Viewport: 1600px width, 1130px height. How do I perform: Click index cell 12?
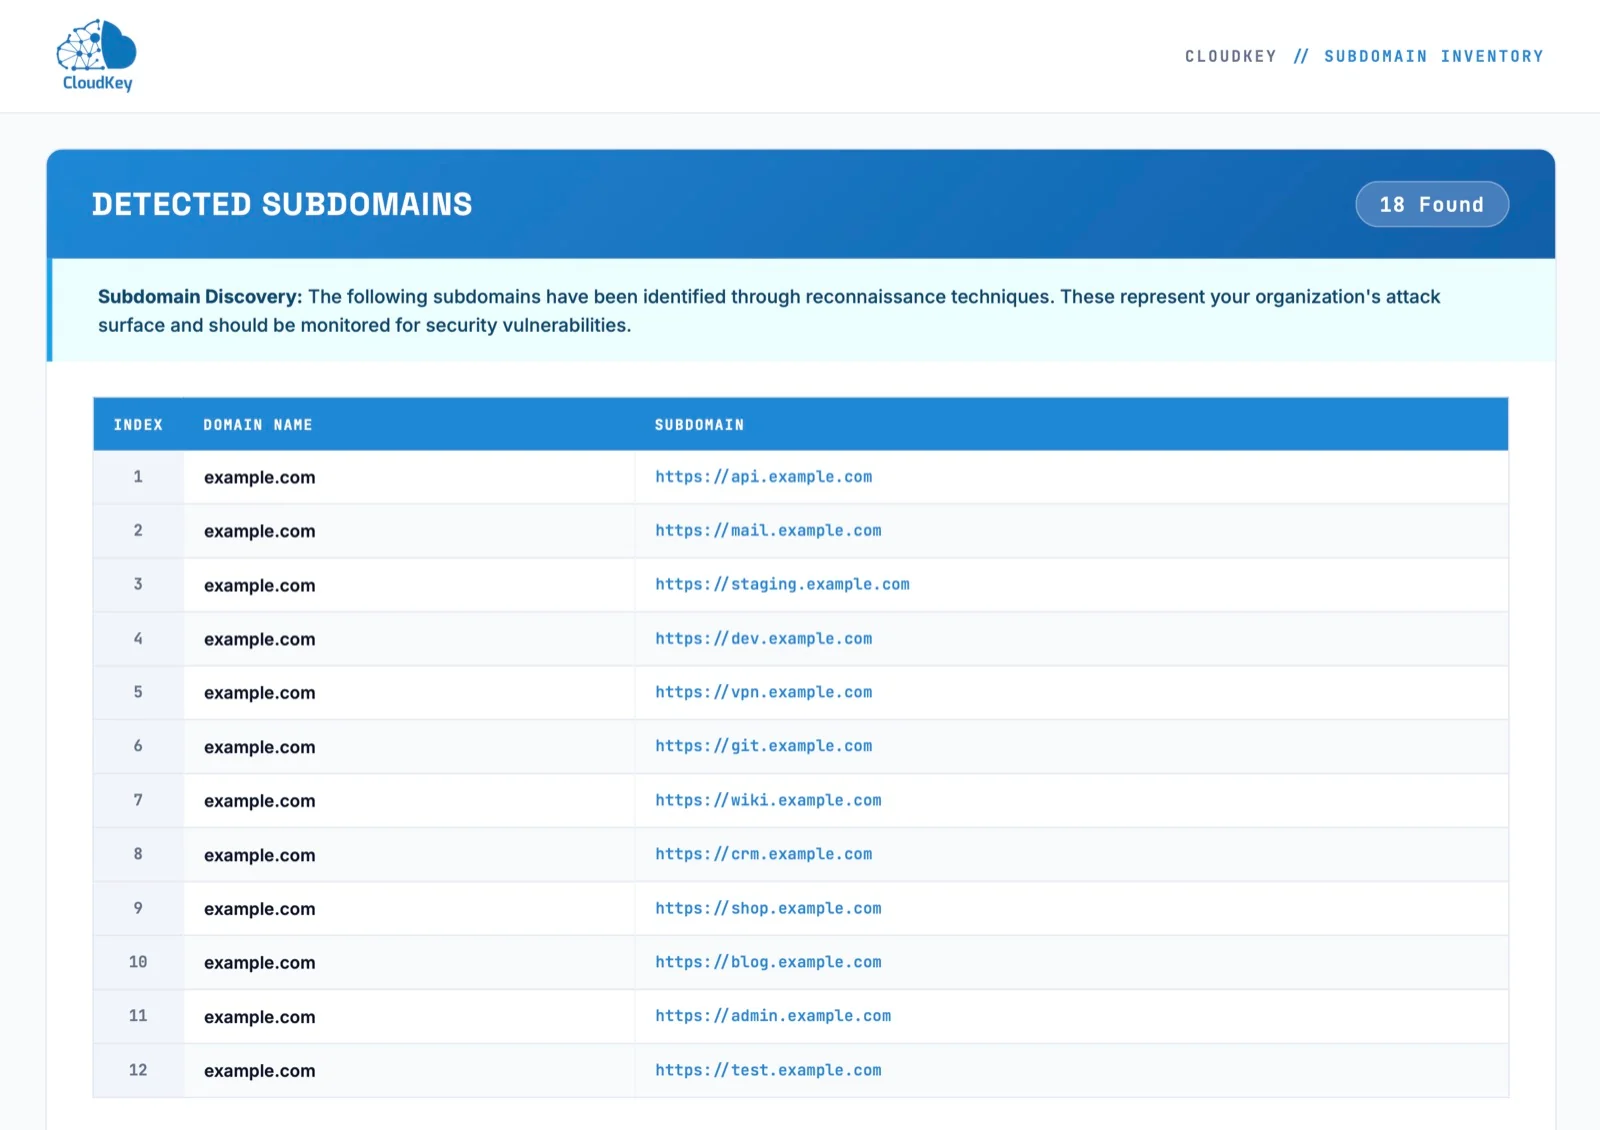138,1071
